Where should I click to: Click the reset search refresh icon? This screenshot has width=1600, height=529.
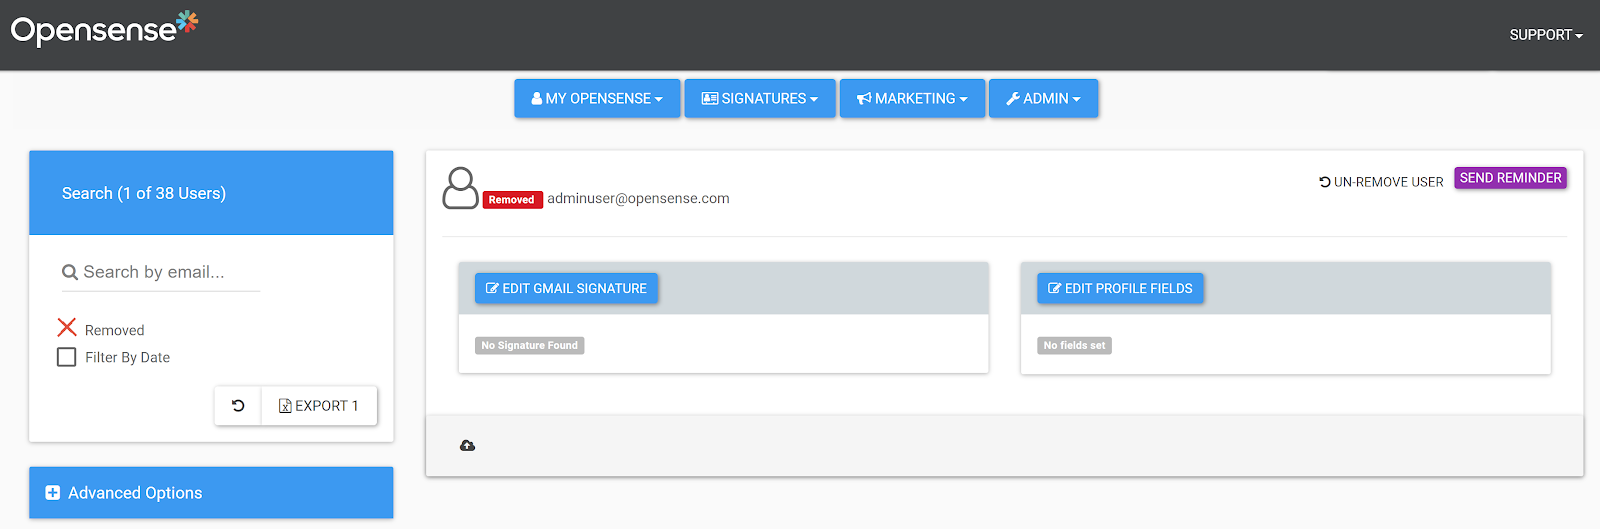tap(238, 406)
